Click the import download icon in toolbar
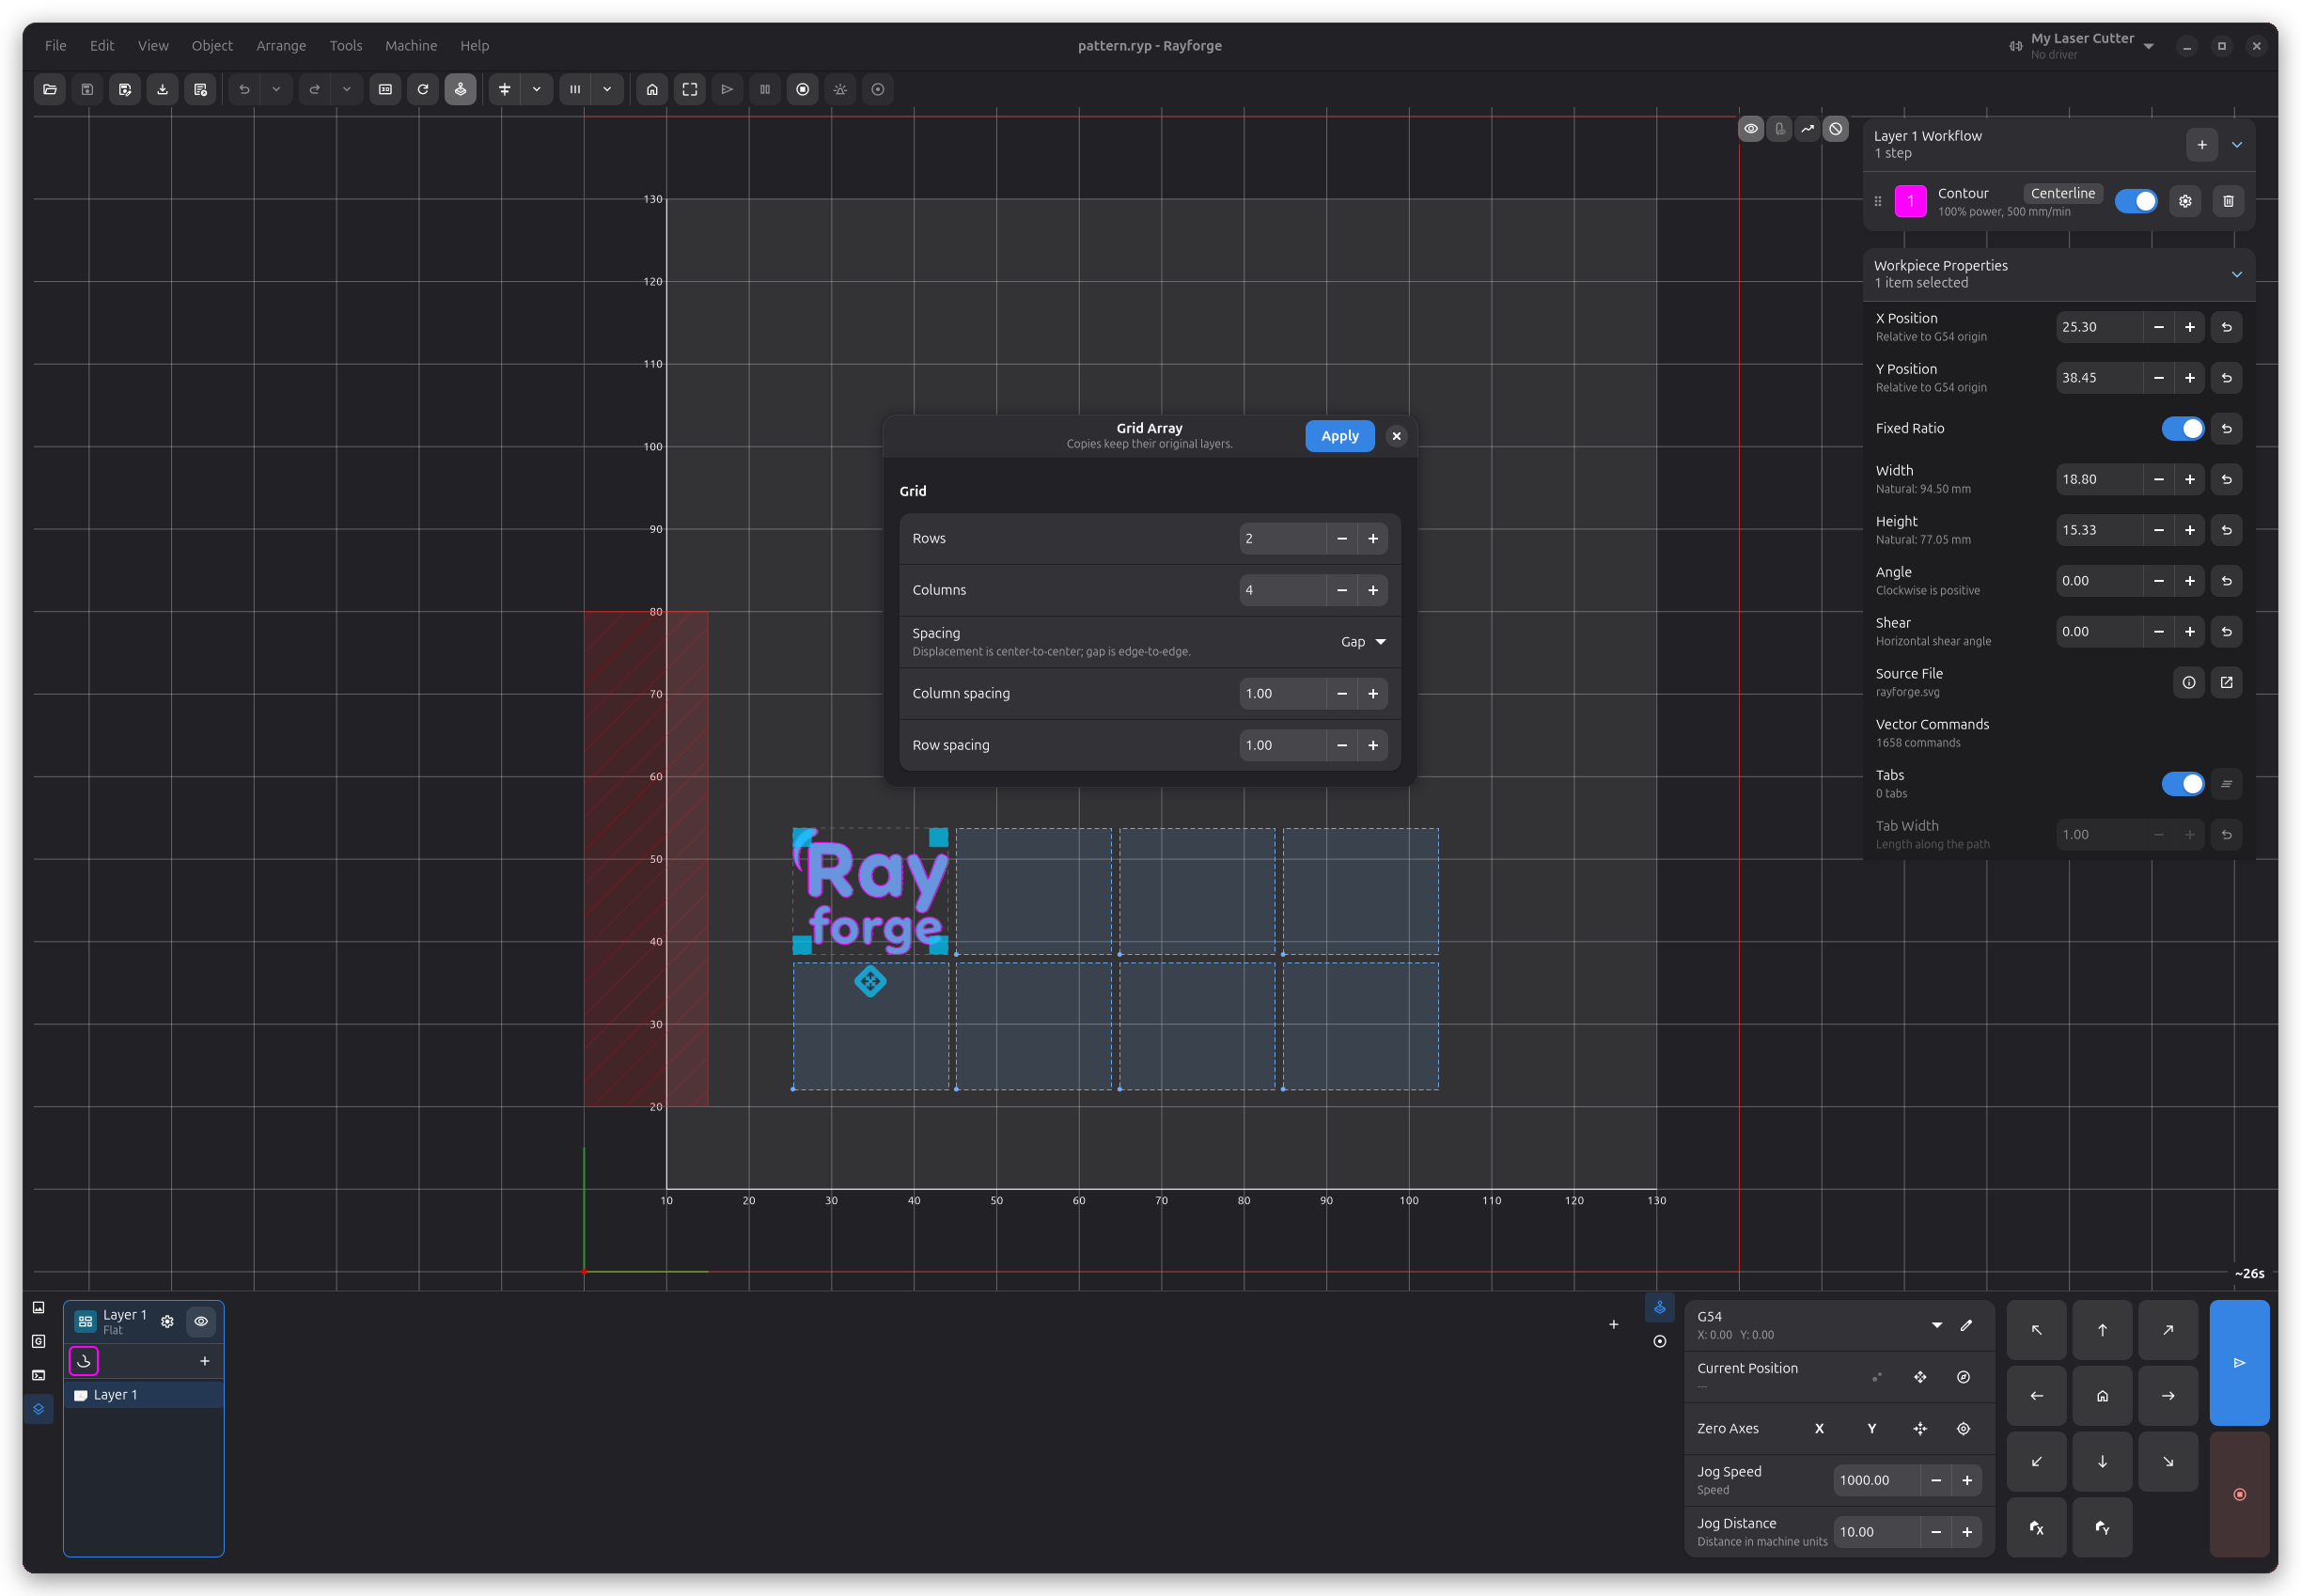 [162, 90]
